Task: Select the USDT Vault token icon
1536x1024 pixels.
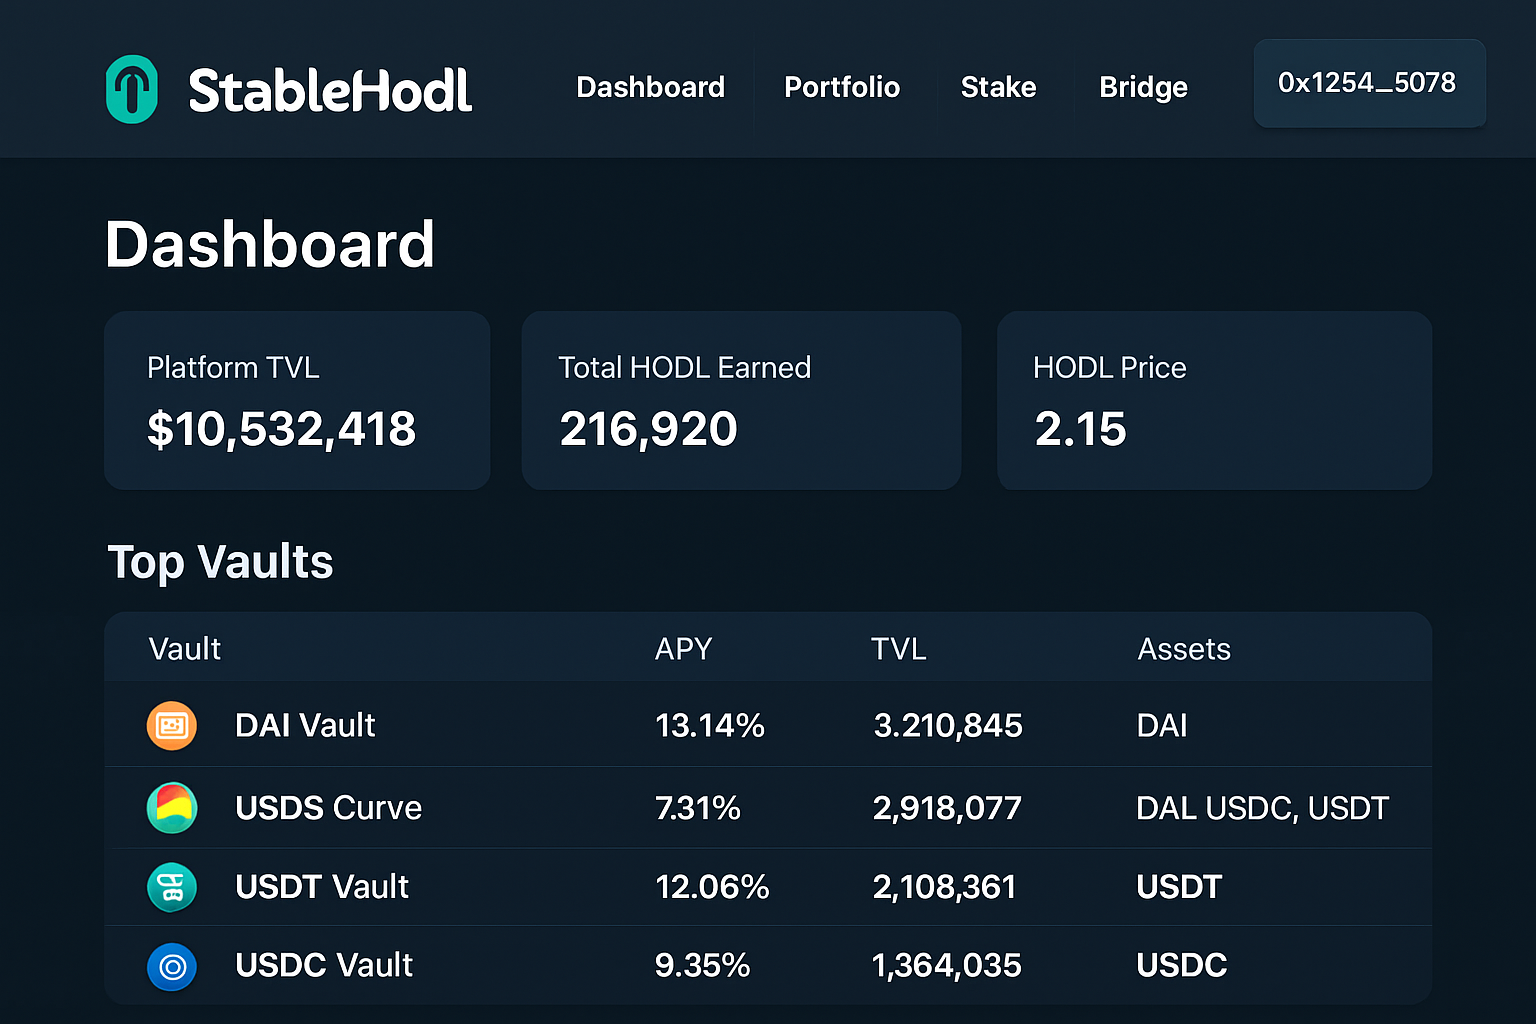Action: (x=171, y=887)
